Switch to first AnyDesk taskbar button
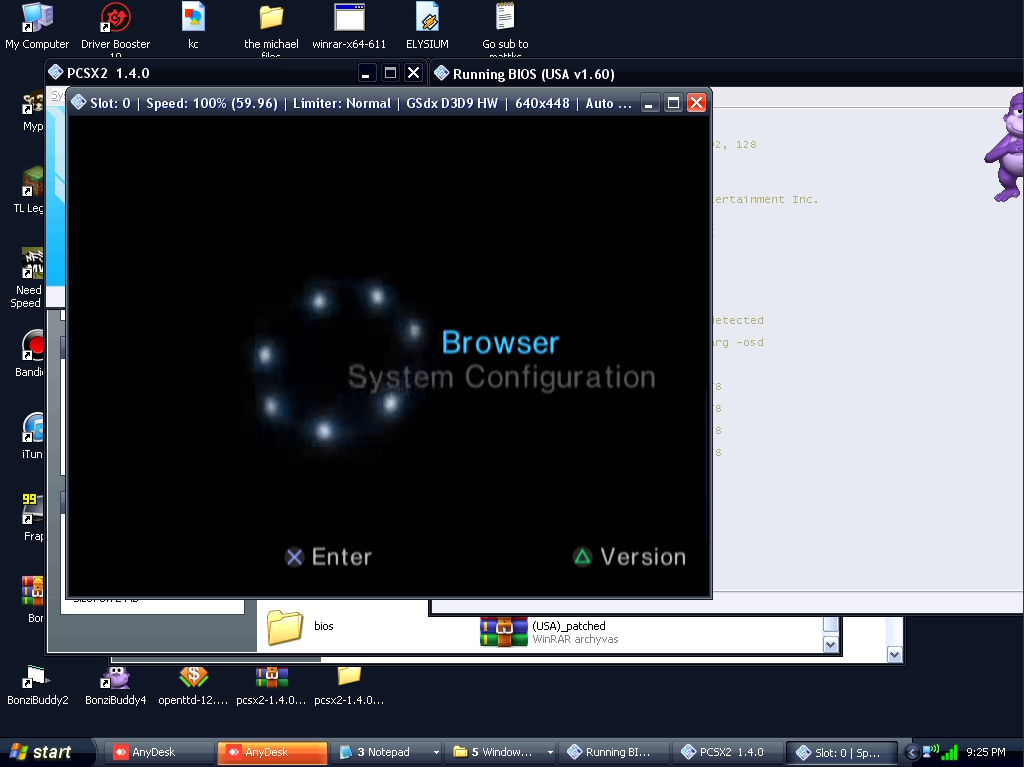1024x767 pixels. [158, 752]
